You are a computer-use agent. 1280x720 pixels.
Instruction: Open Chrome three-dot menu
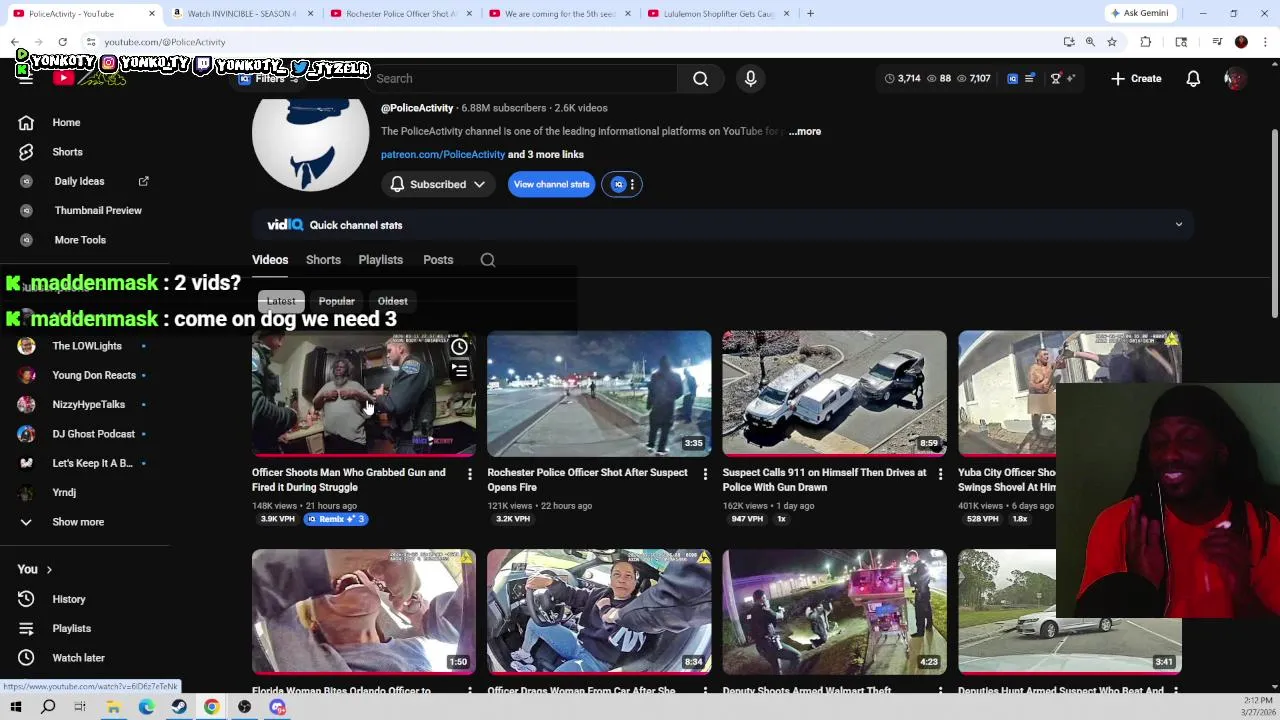(1265, 42)
